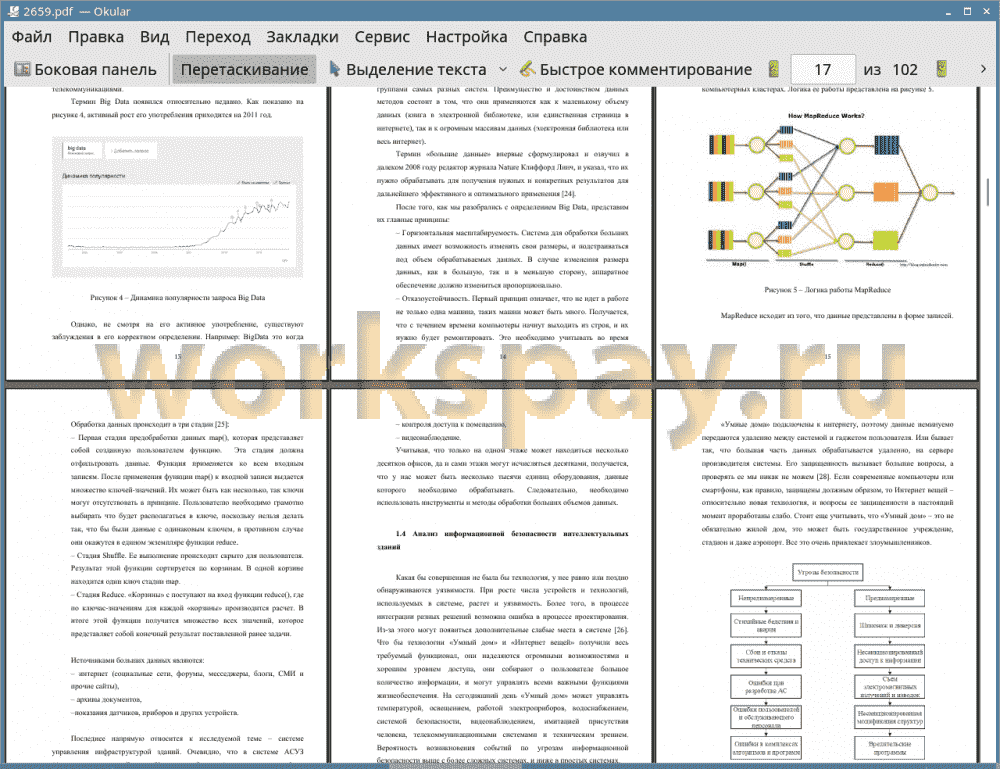1000x769 pixels.
Task: Click the Угрозы безопасности diagram box
Action: [827, 572]
